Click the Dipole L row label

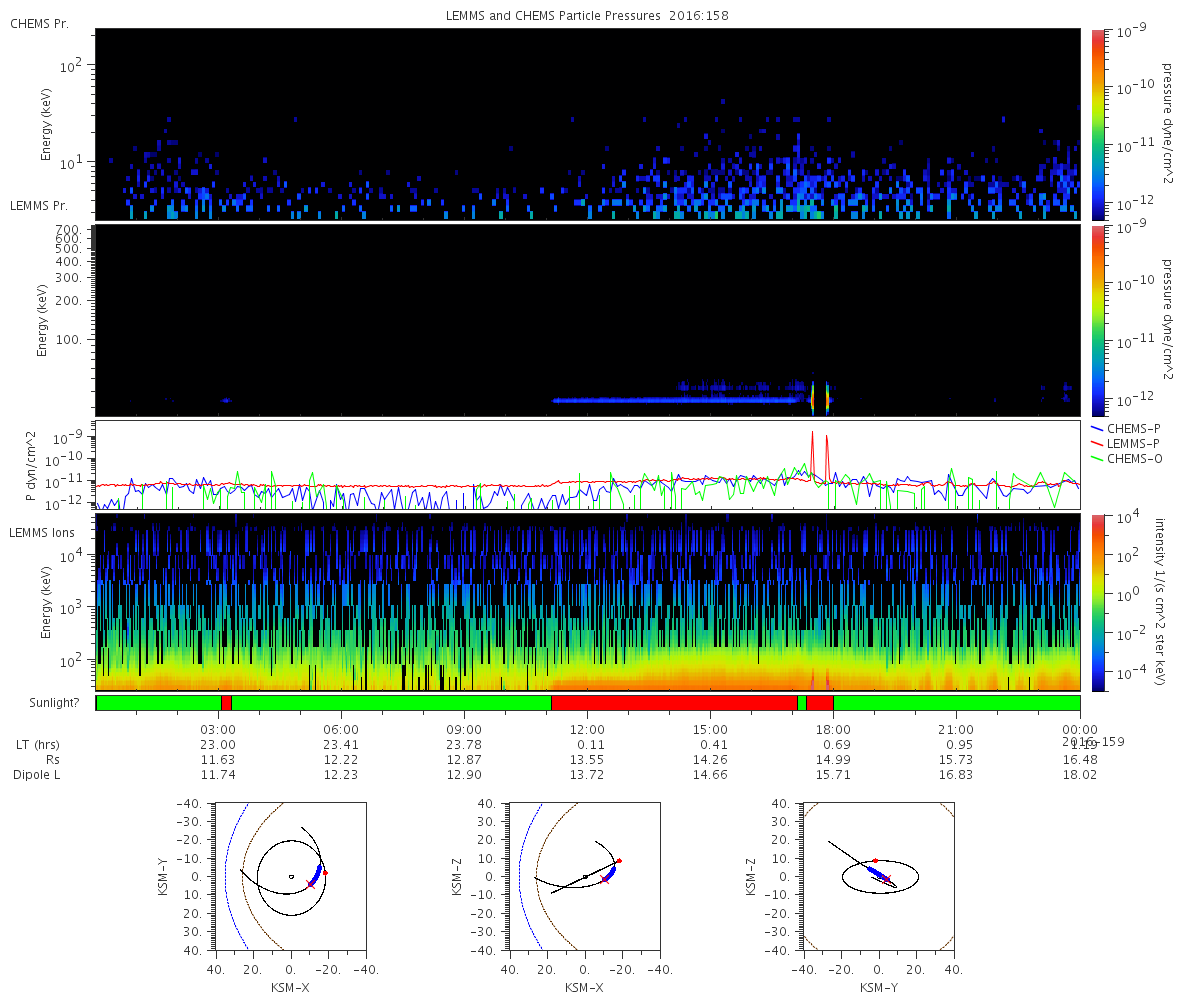[38, 775]
